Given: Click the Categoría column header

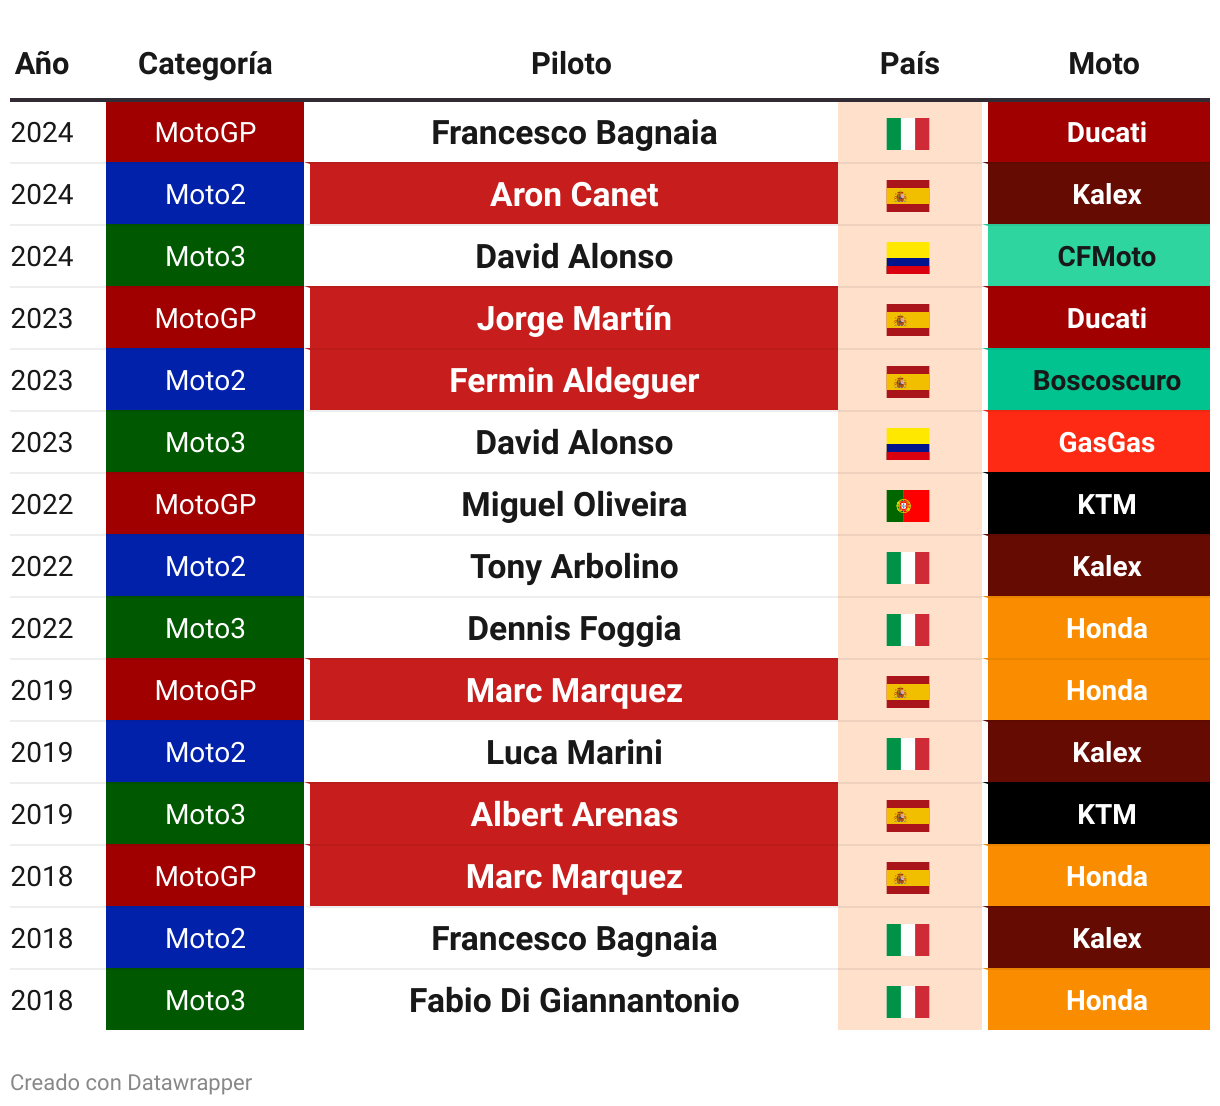Looking at the screenshot, I should pos(205,64).
